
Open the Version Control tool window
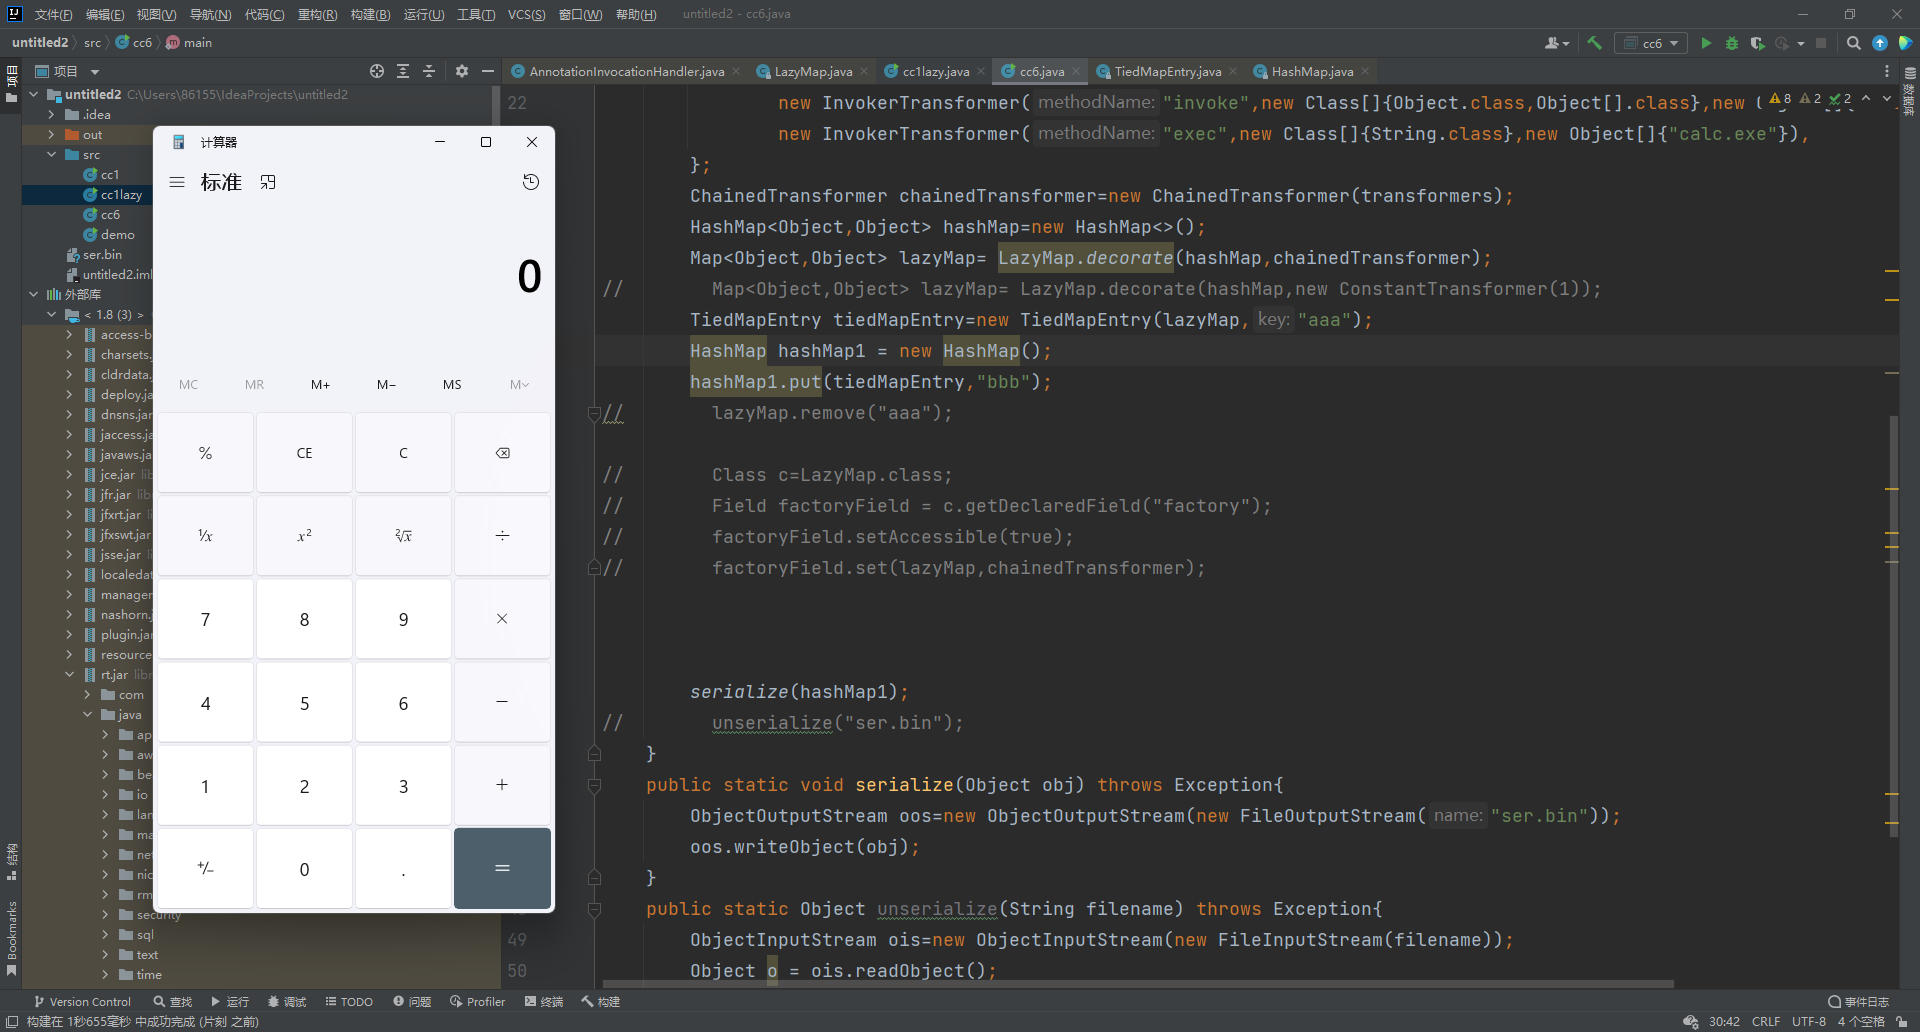(82, 1001)
